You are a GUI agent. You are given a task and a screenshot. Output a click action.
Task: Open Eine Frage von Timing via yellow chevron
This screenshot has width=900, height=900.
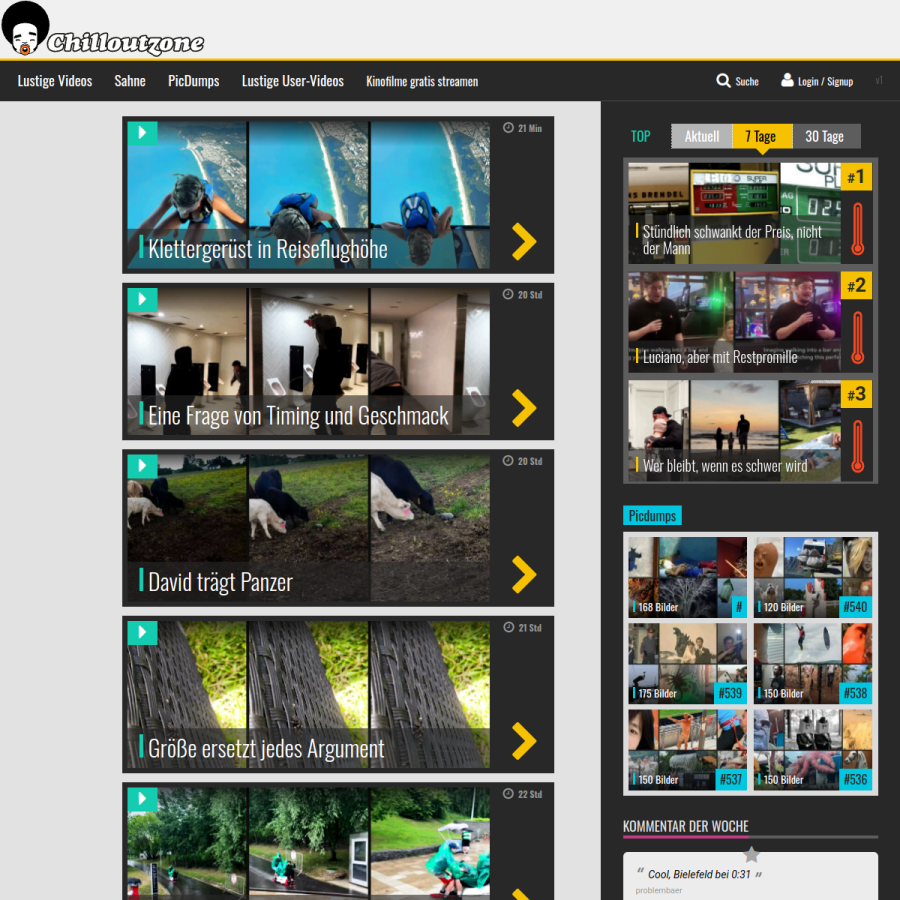point(524,408)
